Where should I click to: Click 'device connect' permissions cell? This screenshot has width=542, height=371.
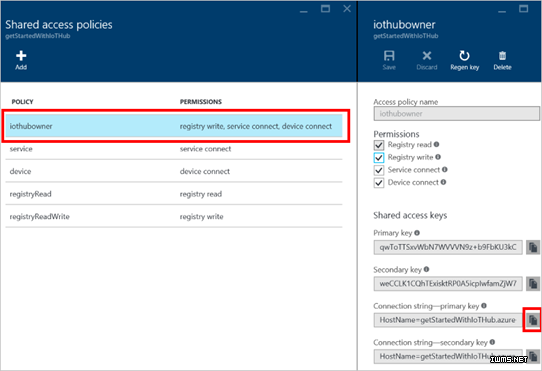(205, 171)
